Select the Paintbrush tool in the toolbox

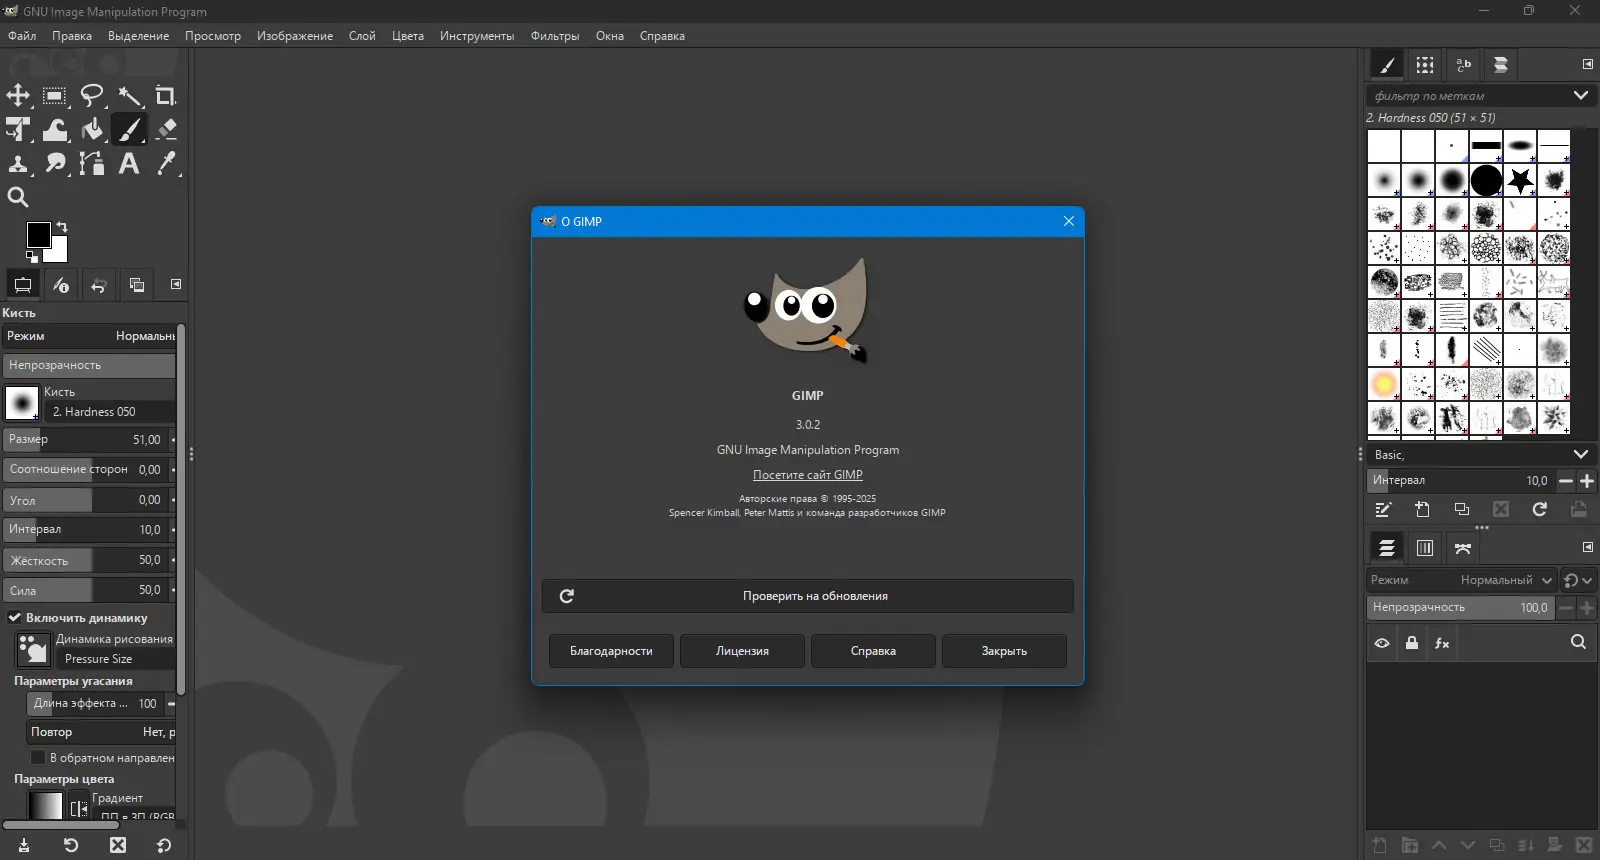(x=129, y=130)
